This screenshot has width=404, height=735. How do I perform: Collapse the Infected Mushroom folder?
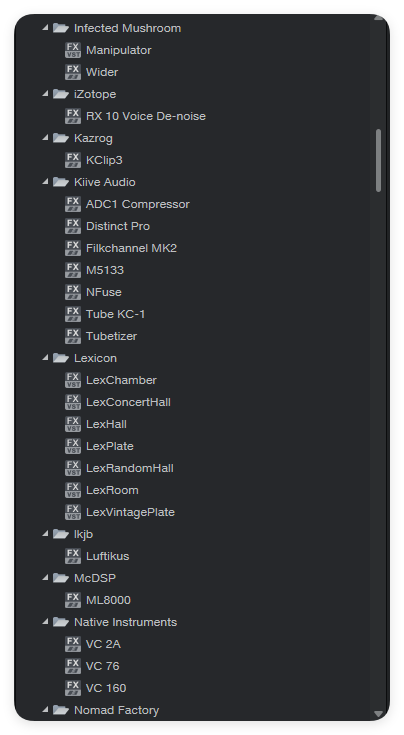point(45,28)
